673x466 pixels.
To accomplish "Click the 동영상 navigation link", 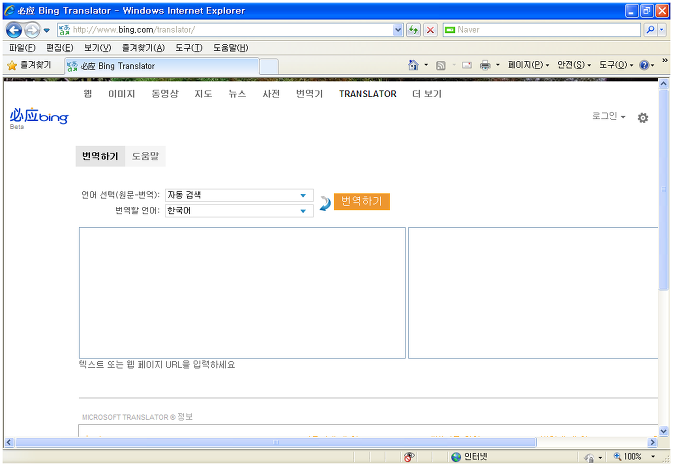I will point(165,94).
